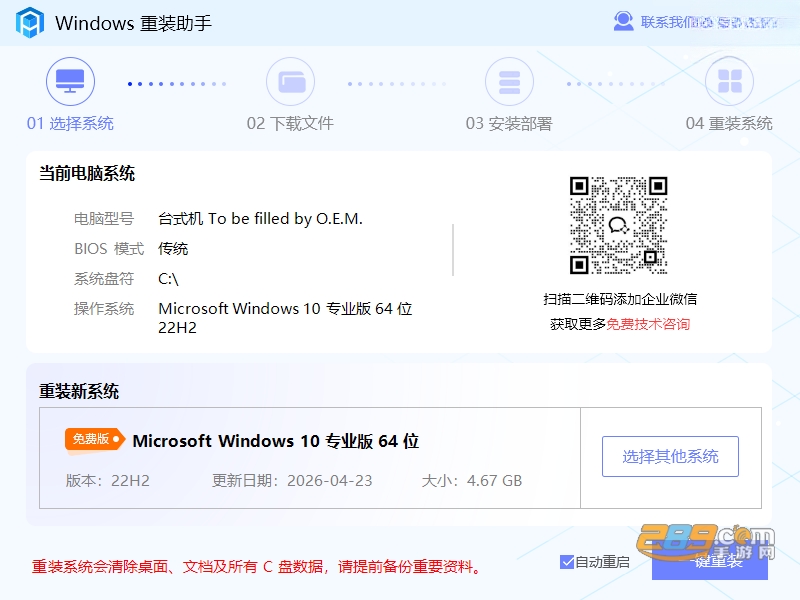The height and width of the screenshot is (600, 800).
Task: Click the enterprise WeChat QR code
Action: click(618, 225)
